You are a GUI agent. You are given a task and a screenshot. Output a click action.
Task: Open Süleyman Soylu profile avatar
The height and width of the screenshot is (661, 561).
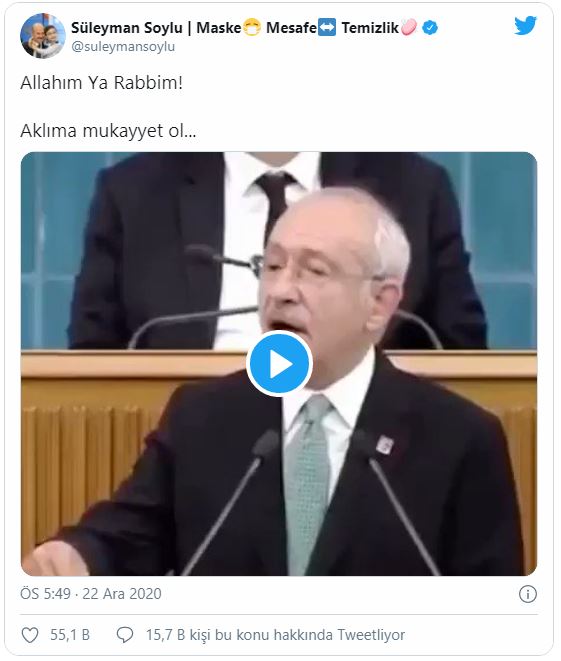[x=43, y=36]
